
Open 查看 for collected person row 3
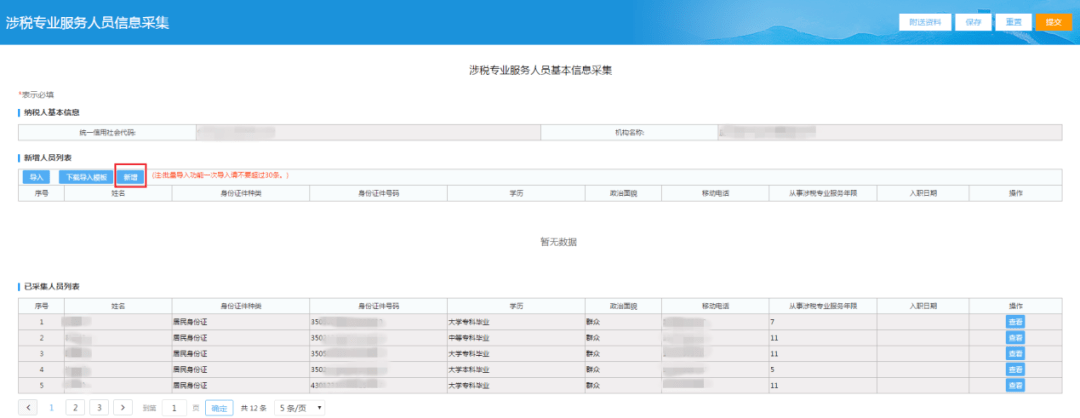coord(1015,354)
